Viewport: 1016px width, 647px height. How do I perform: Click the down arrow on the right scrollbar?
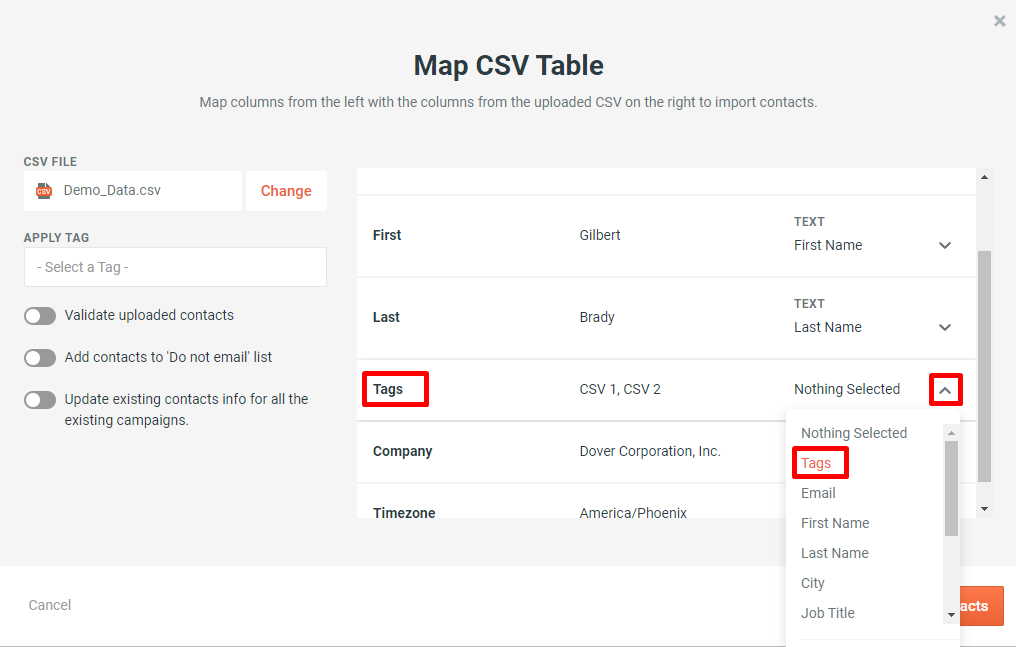tap(984, 510)
